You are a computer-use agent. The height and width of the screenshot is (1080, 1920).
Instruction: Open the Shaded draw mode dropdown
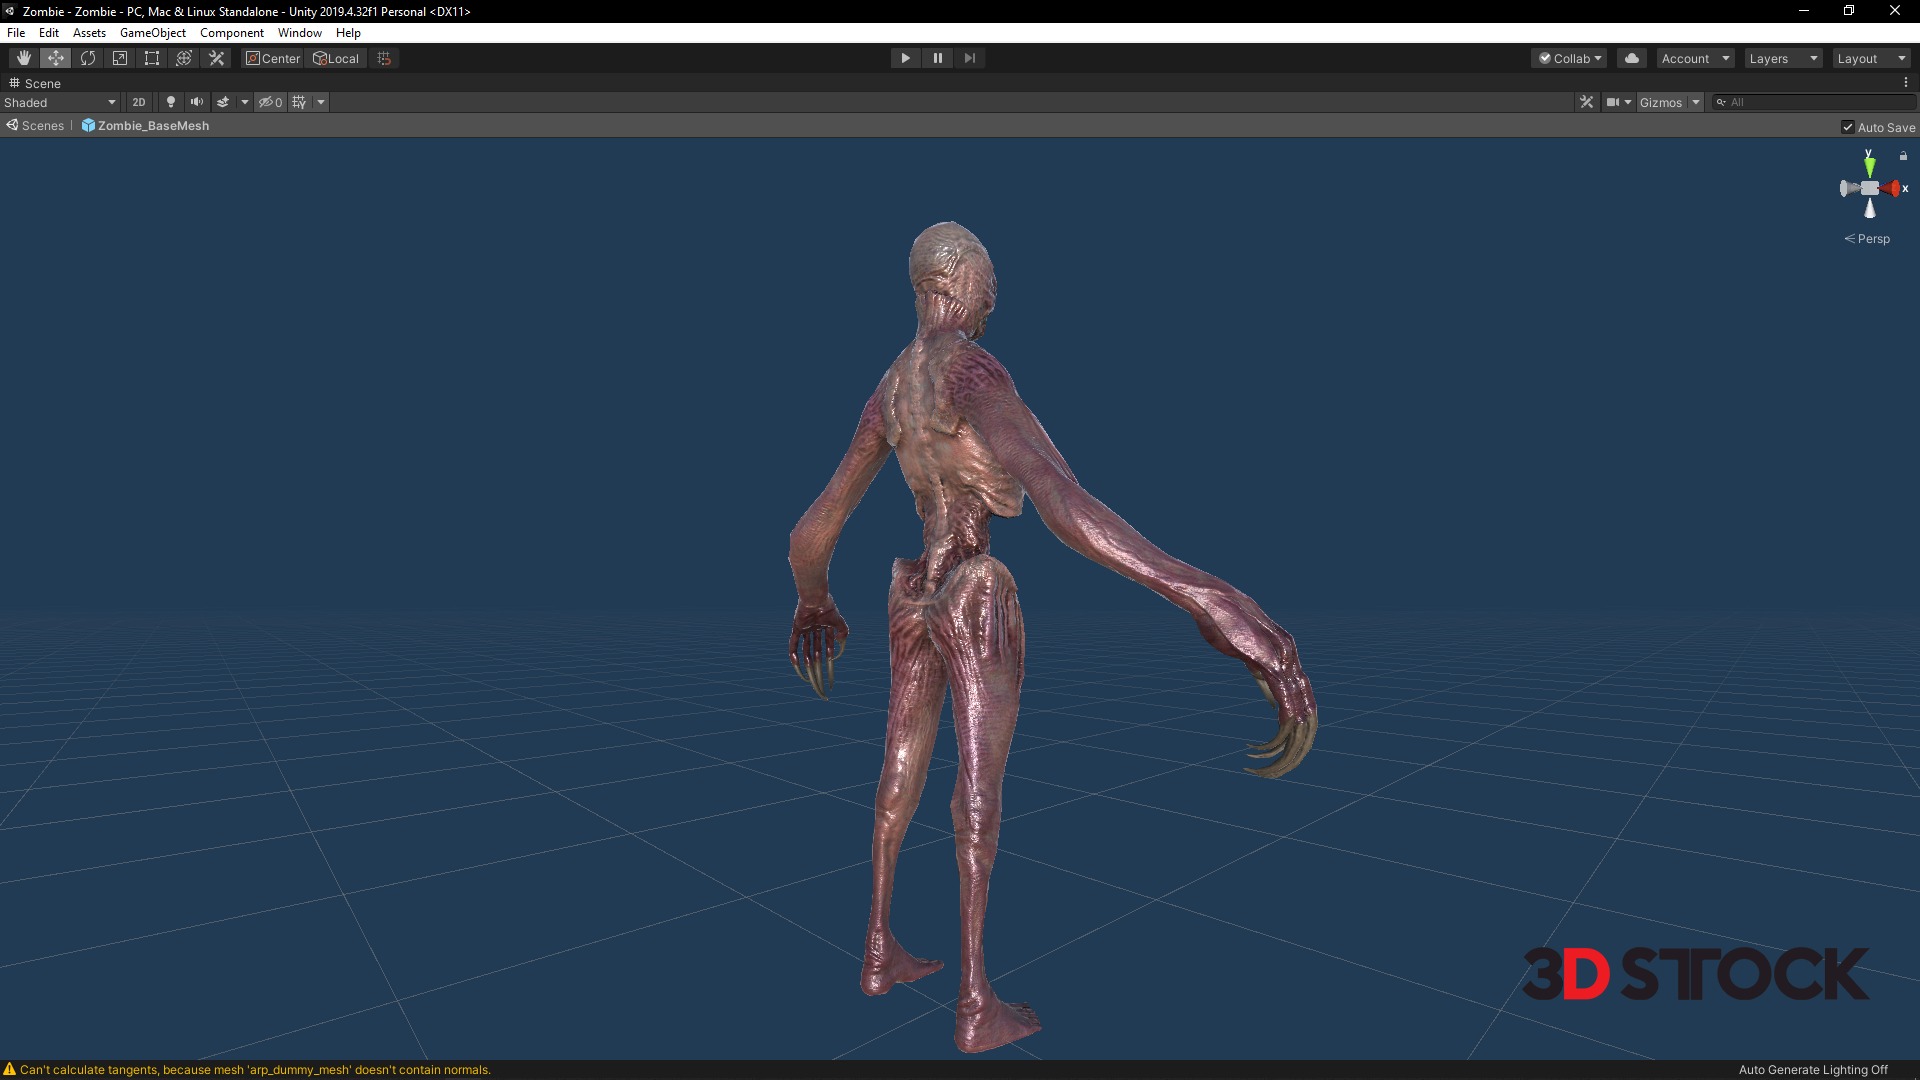click(x=60, y=102)
